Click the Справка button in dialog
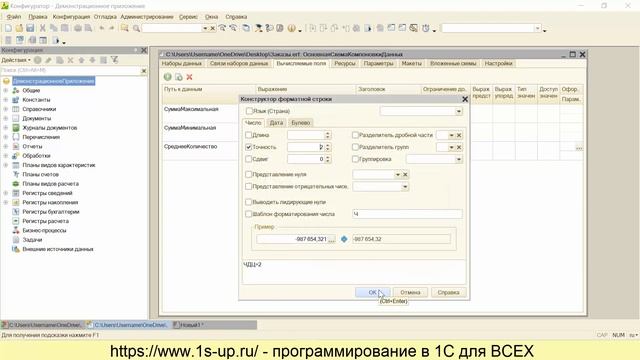This screenshot has height=360, width=640. pos(448,292)
